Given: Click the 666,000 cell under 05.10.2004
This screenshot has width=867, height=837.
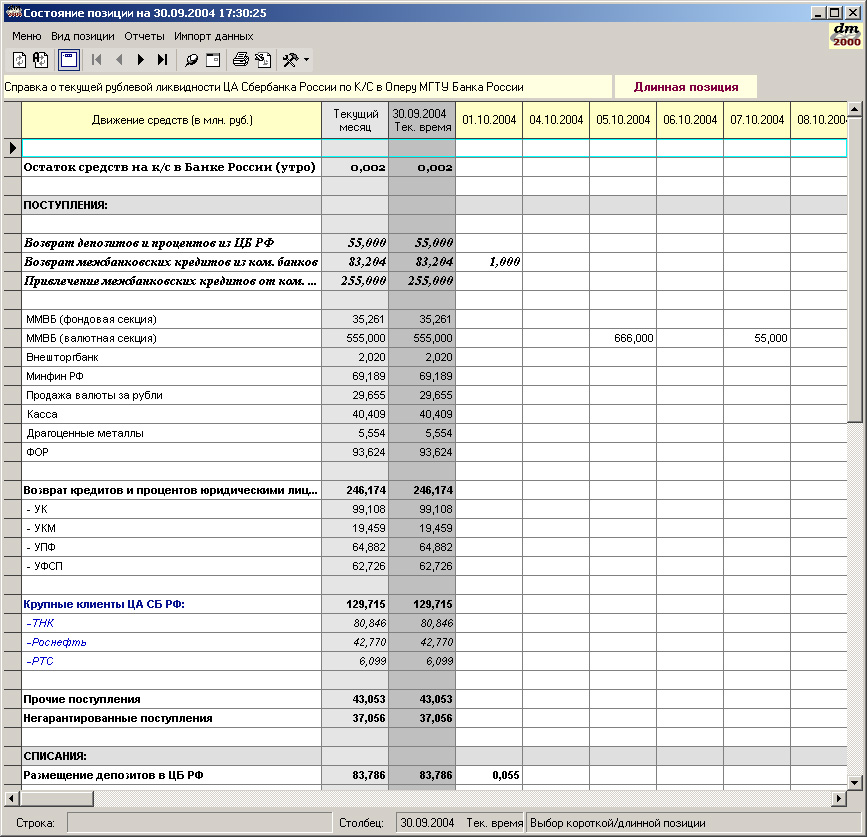Looking at the screenshot, I should pyautogui.click(x=623, y=338).
